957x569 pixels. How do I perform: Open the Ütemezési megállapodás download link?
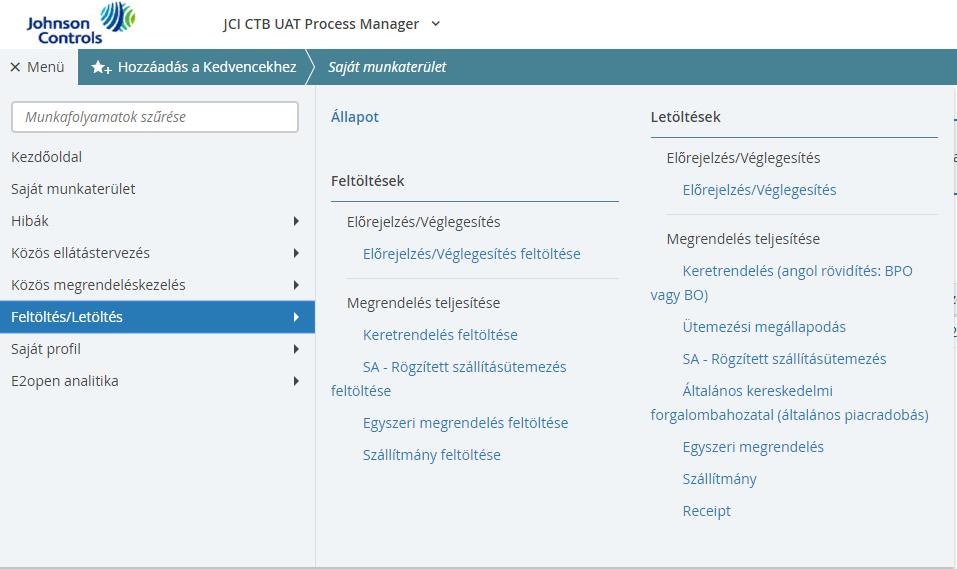click(764, 327)
